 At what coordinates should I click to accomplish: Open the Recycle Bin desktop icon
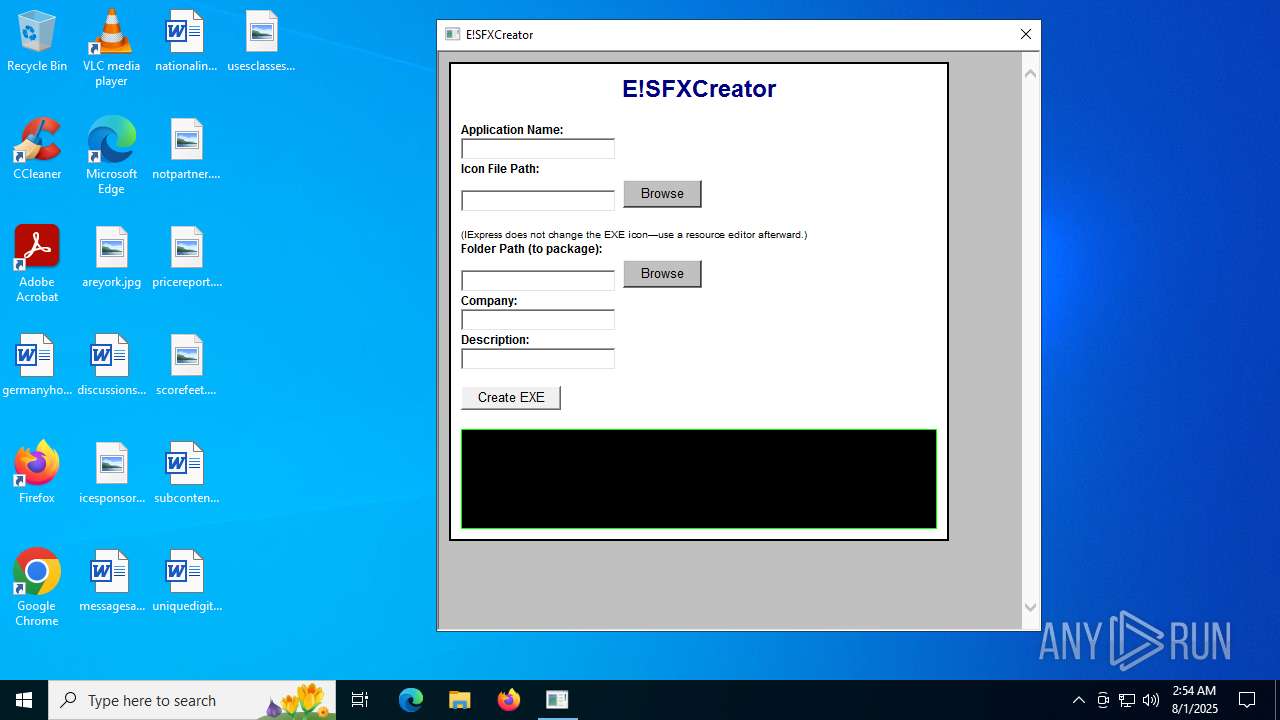(37, 42)
